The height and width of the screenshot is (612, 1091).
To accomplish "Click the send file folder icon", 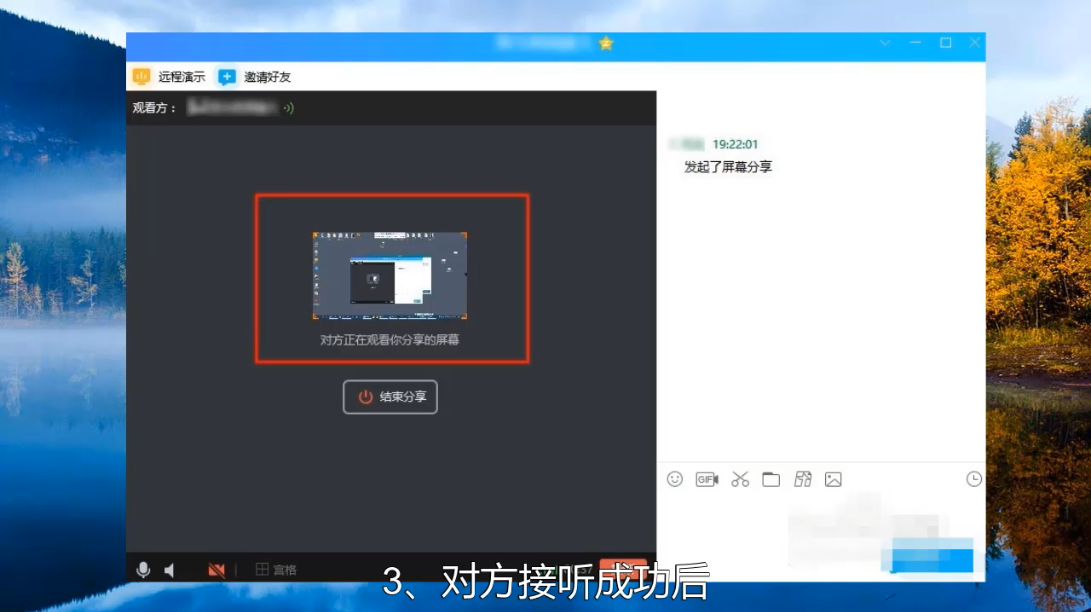I will (x=770, y=479).
